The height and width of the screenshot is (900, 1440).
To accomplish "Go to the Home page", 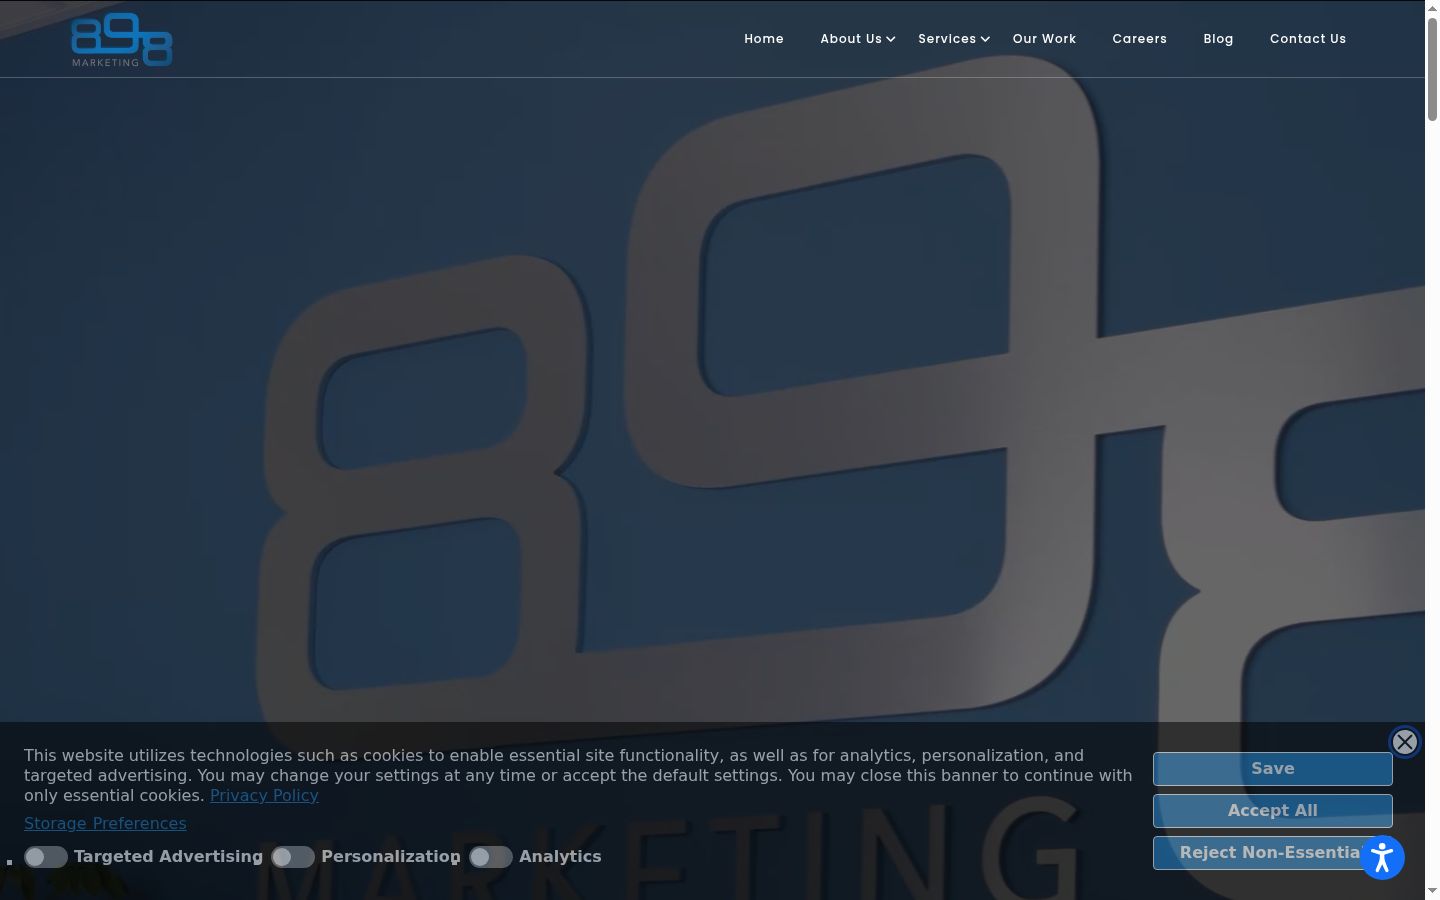I will [764, 39].
